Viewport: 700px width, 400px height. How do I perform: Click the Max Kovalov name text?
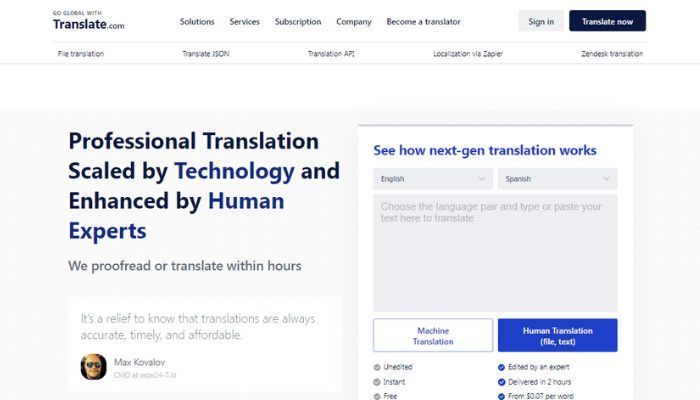click(x=139, y=362)
